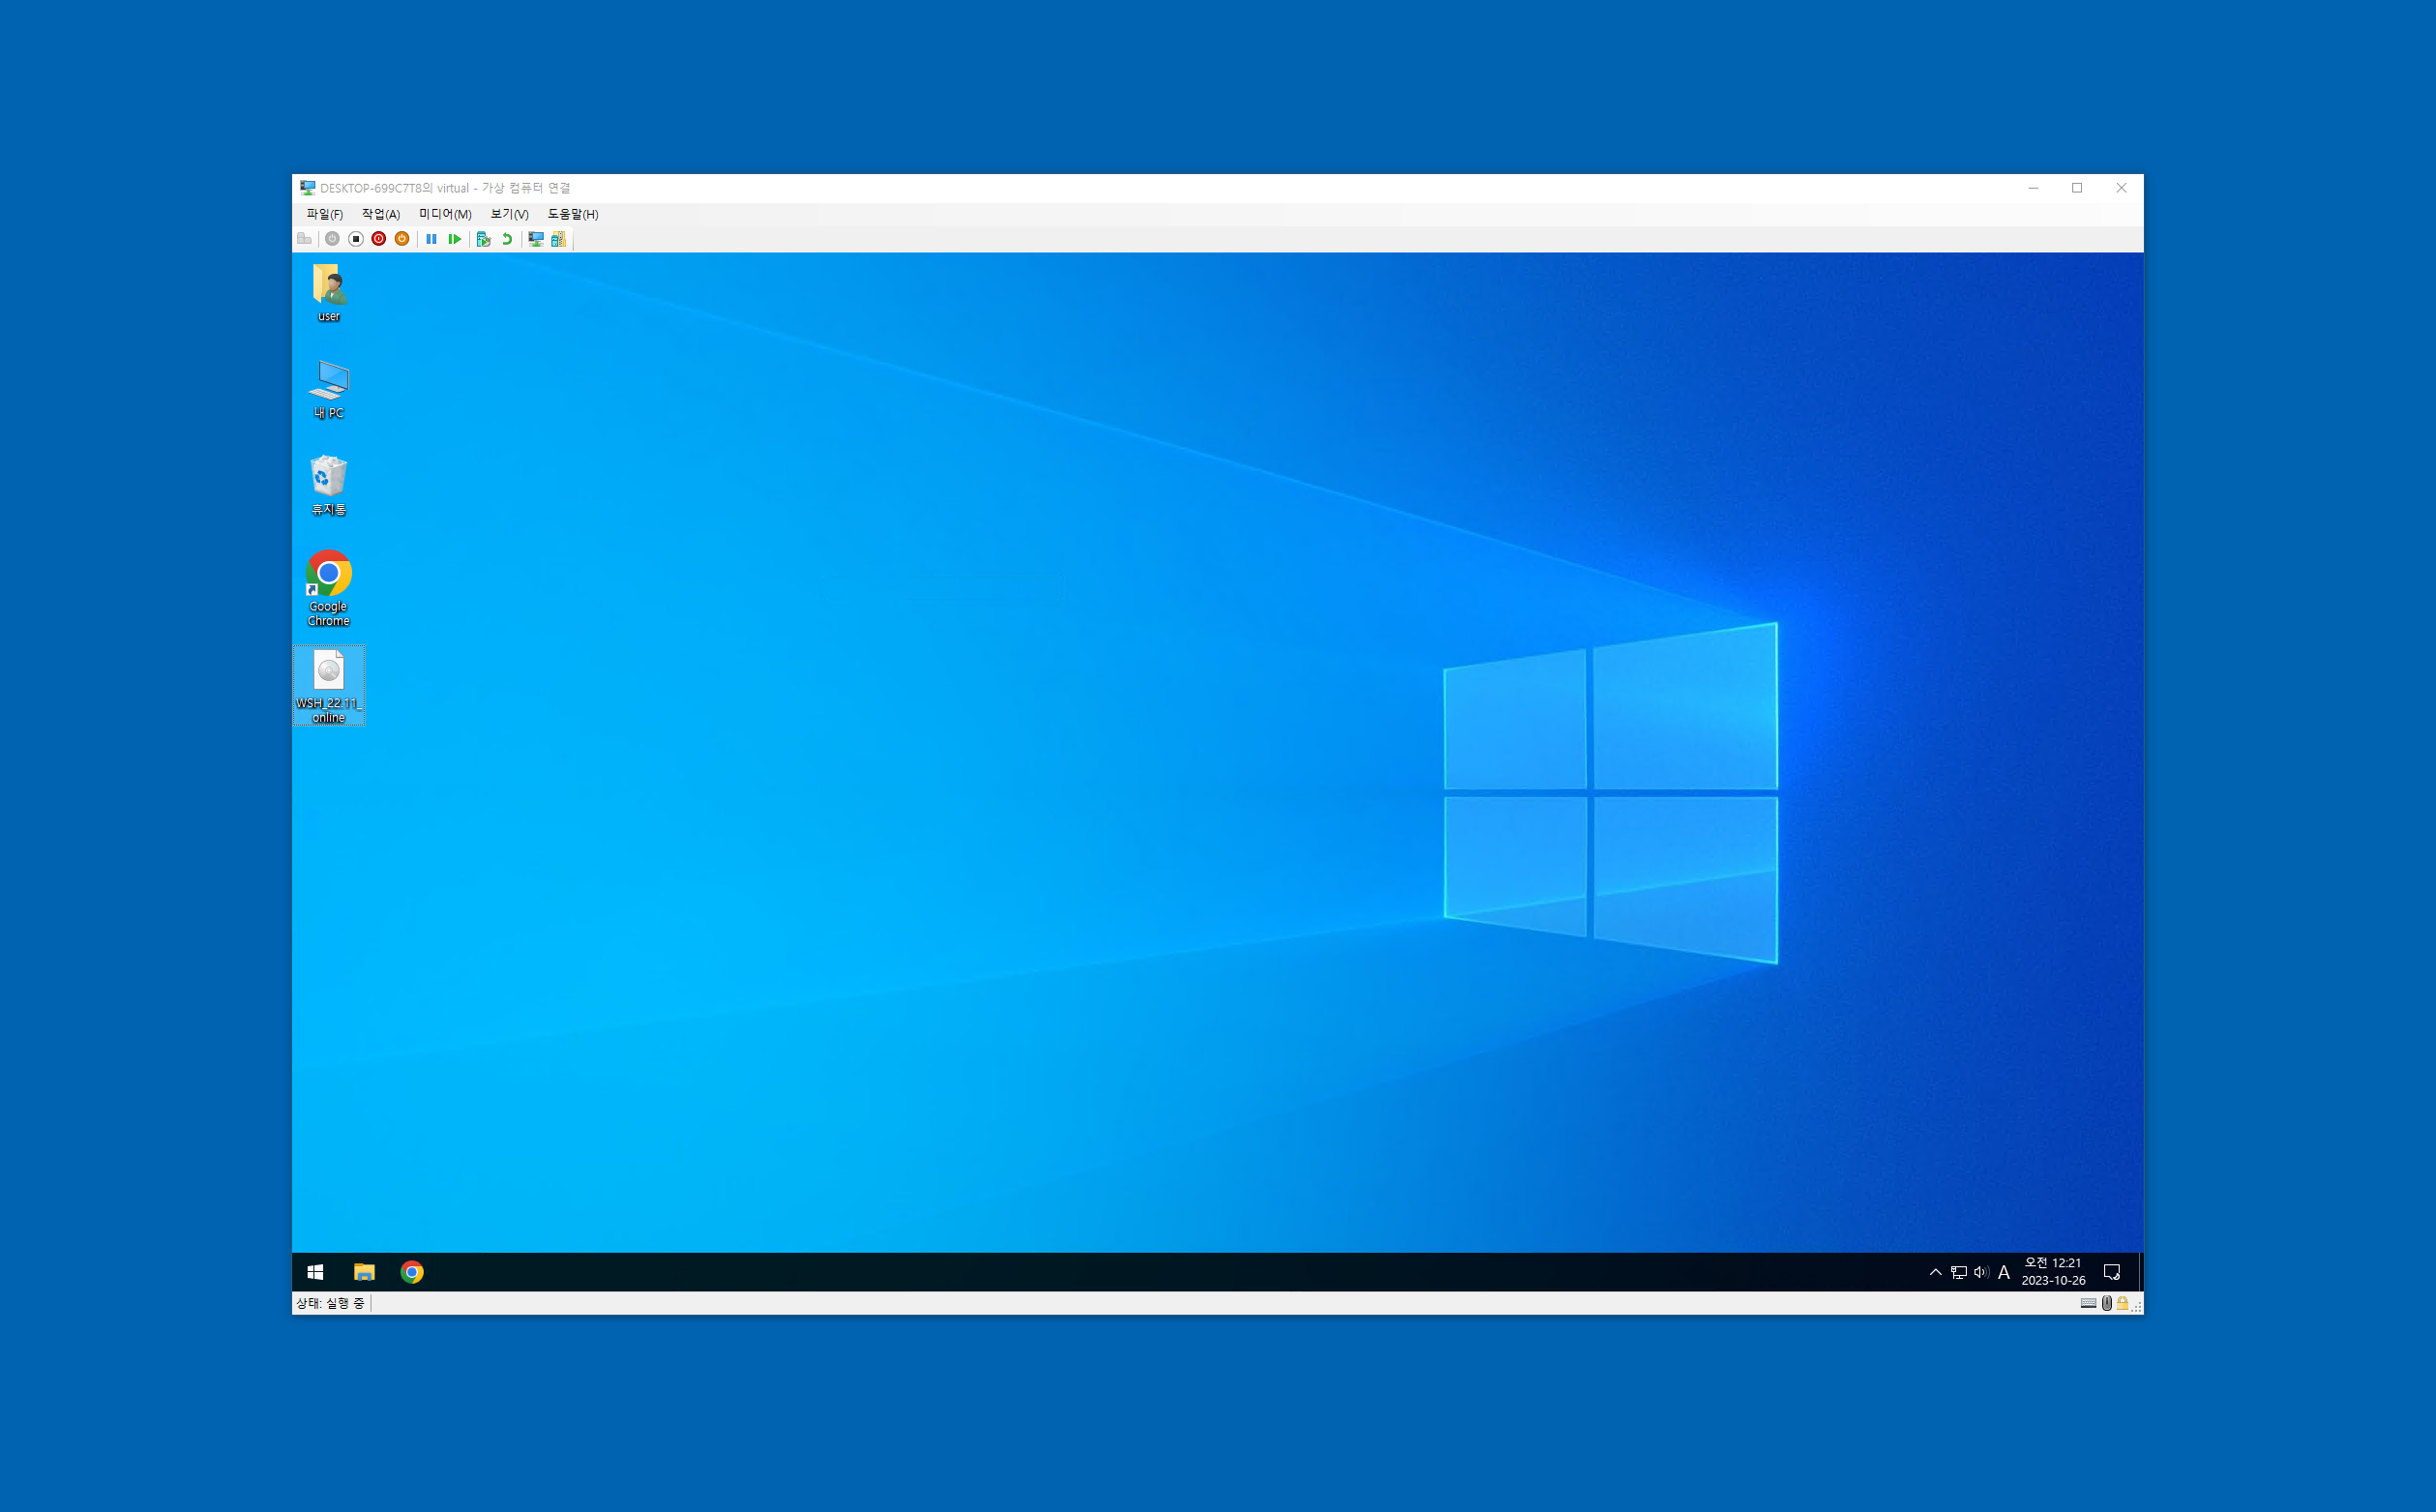Expand hidden system tray icons chevron

point(1935,1272)
